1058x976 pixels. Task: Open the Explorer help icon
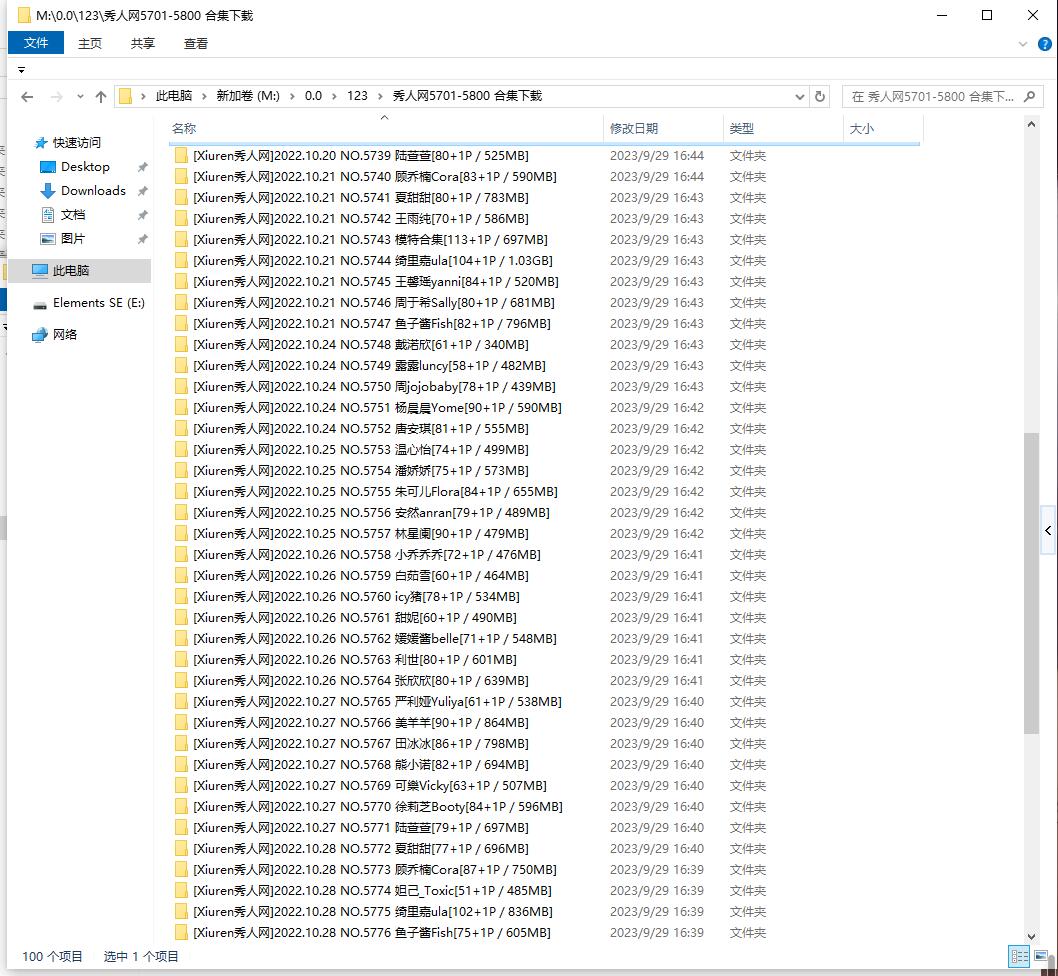click(1045, 44)
